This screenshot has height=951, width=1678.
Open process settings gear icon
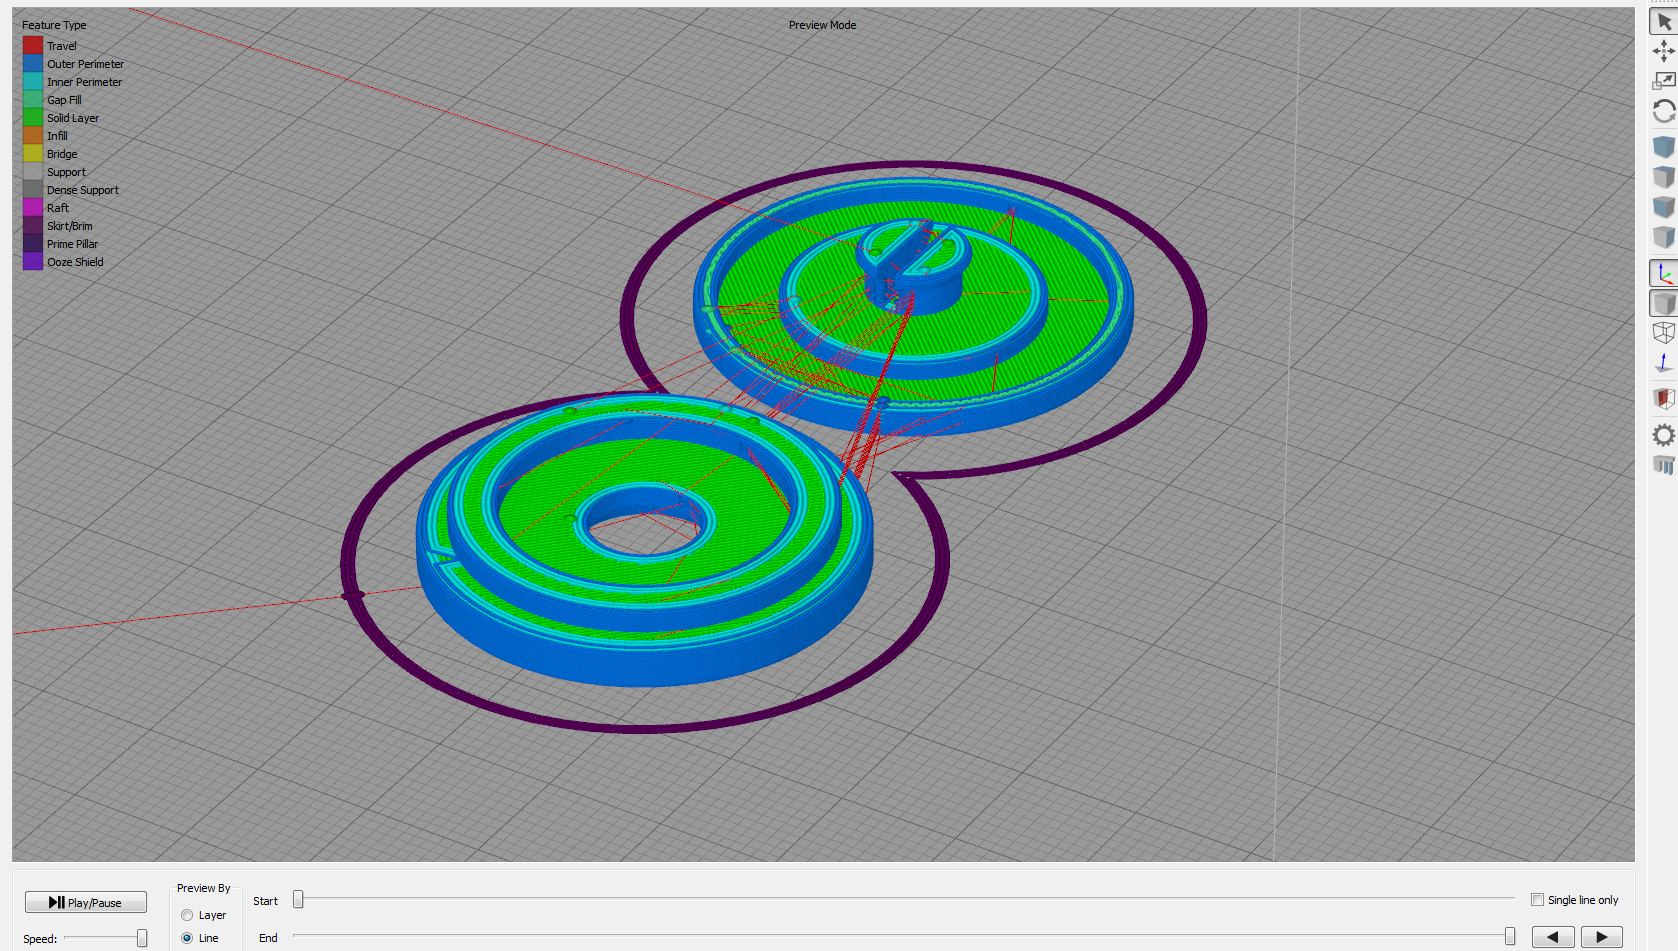[x=1664, y=435]
